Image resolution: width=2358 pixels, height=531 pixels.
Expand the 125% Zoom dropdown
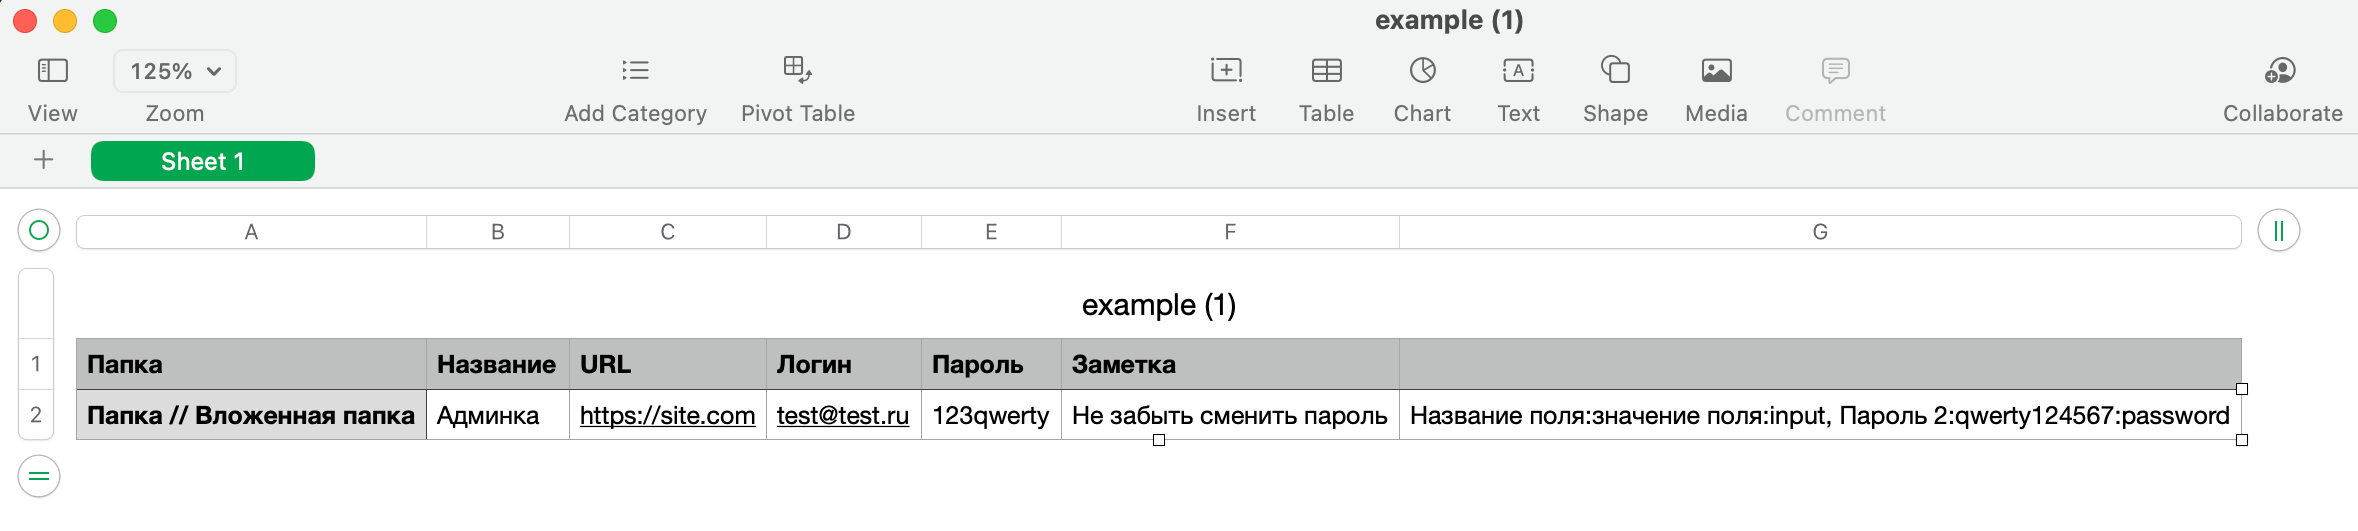tap(175, 72)
